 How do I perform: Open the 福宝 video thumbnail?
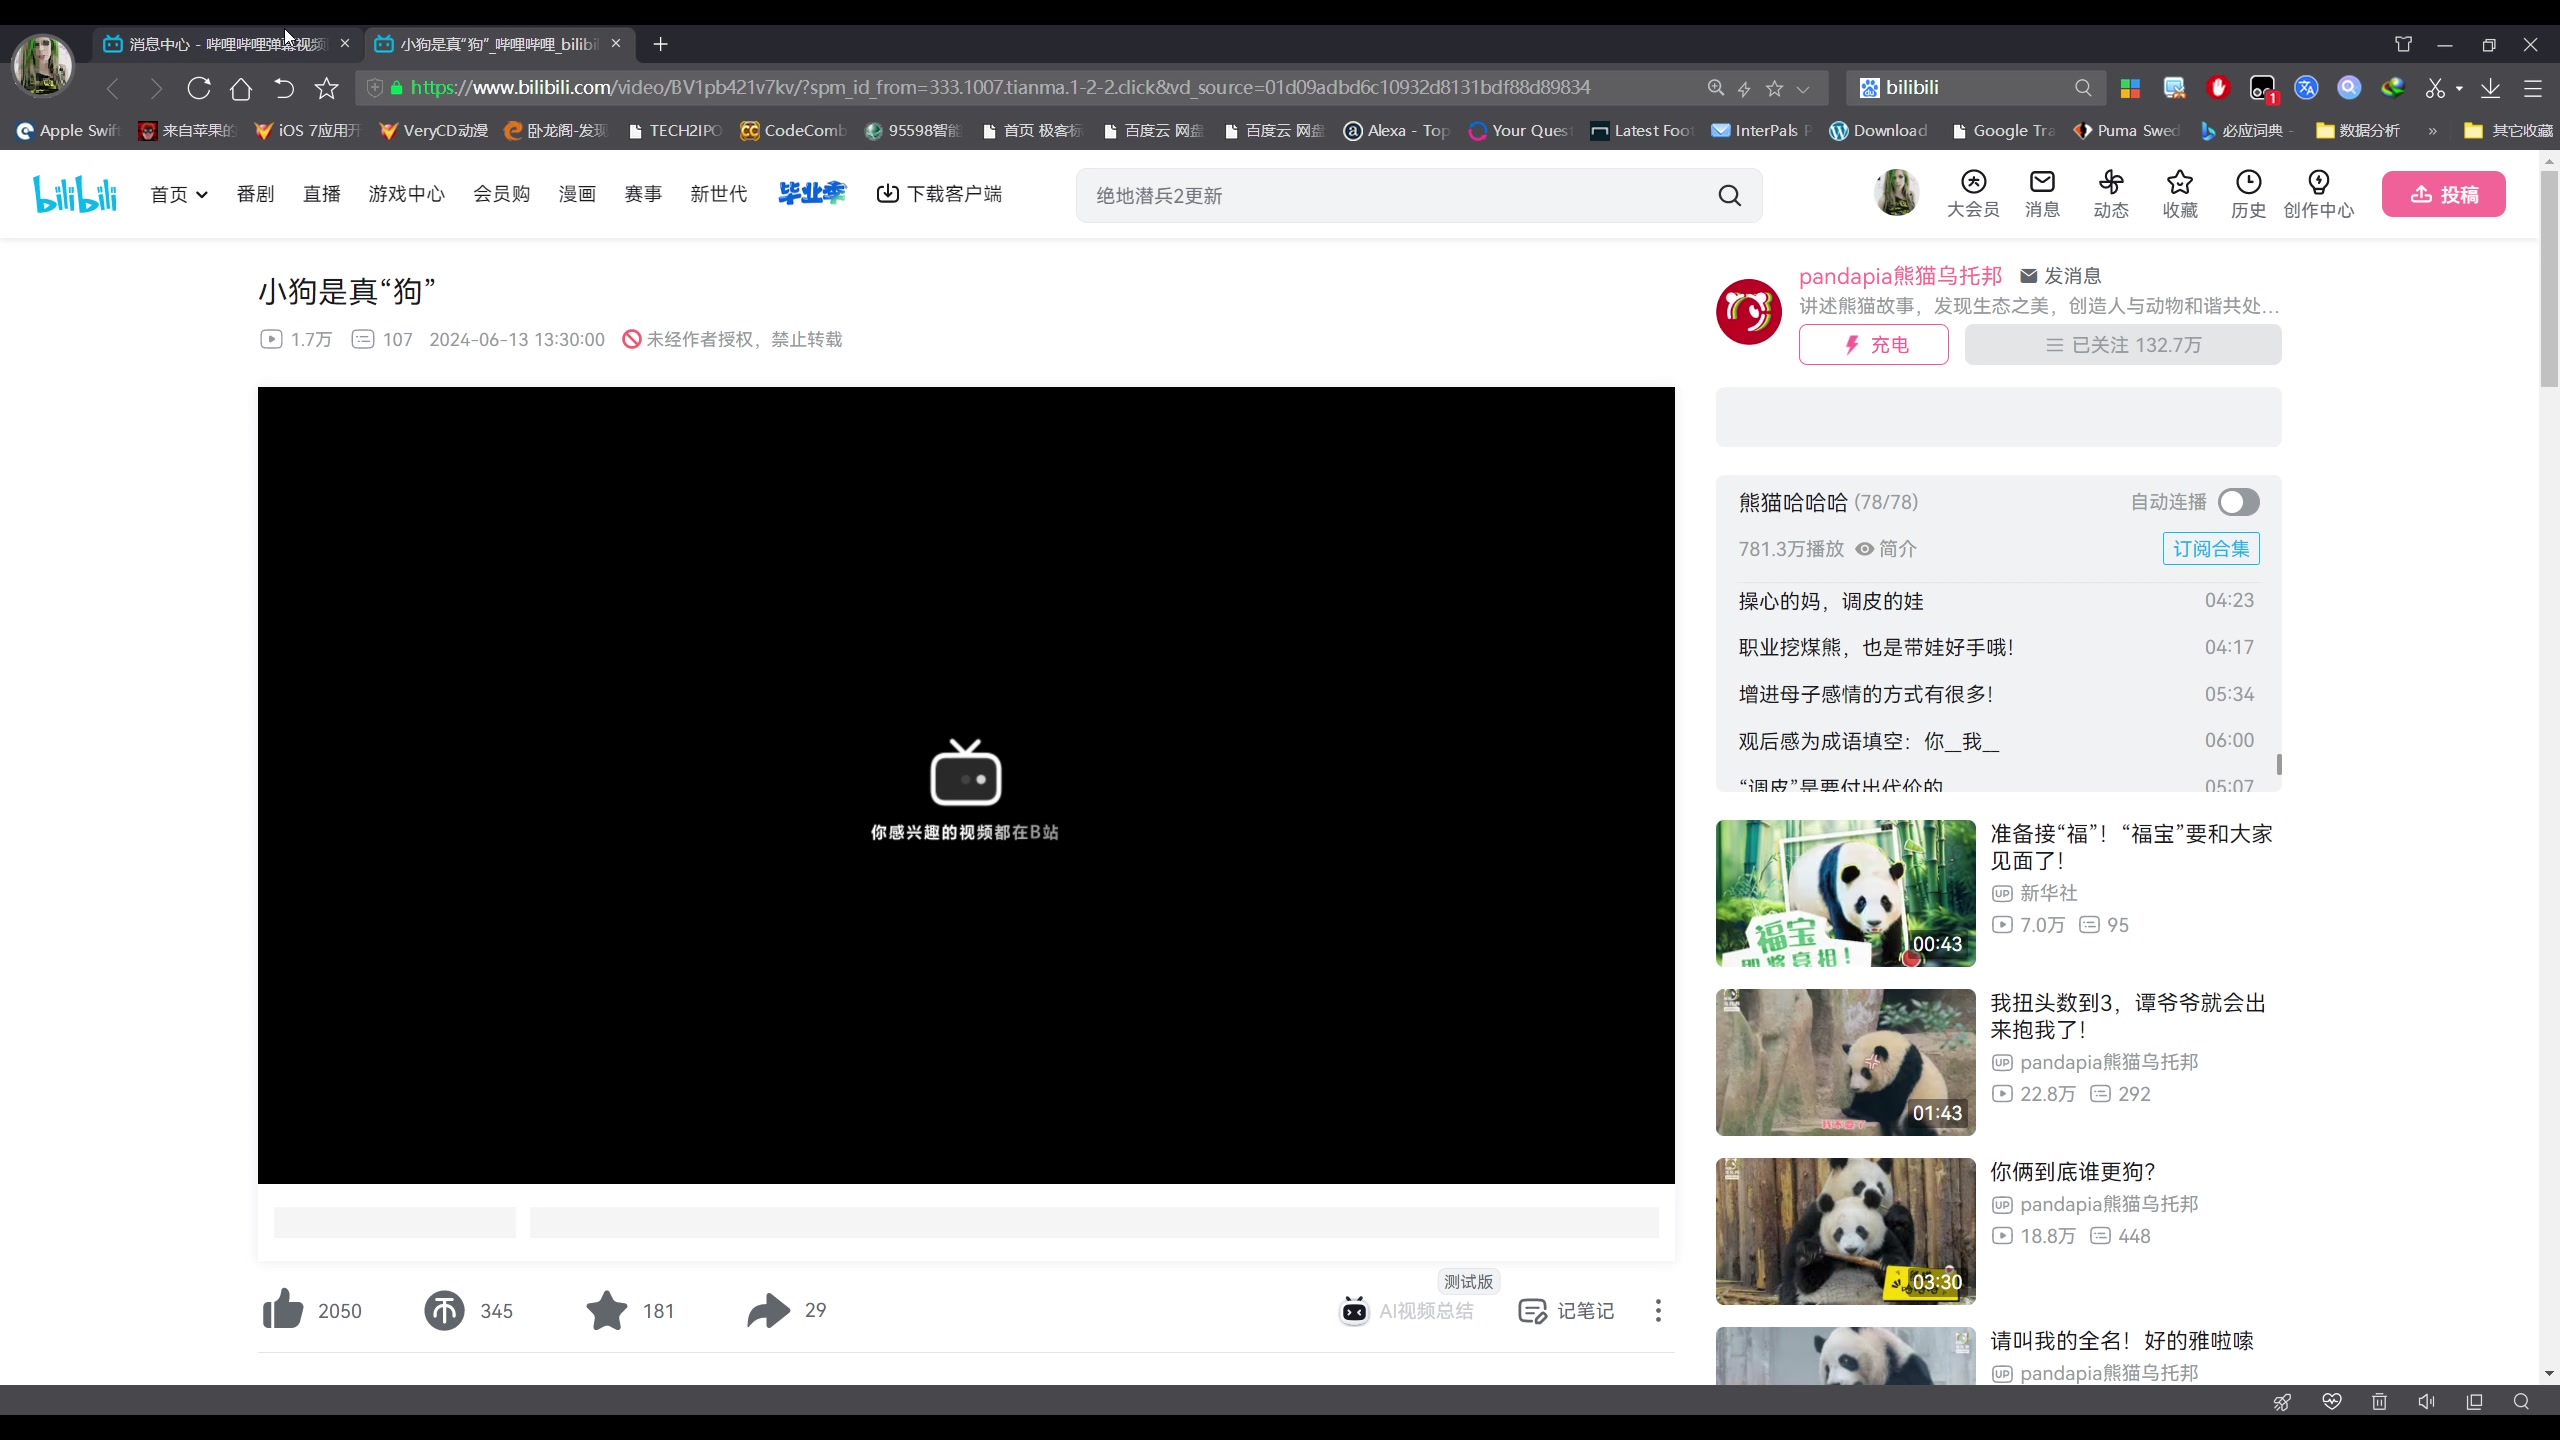click(1845, 893)
